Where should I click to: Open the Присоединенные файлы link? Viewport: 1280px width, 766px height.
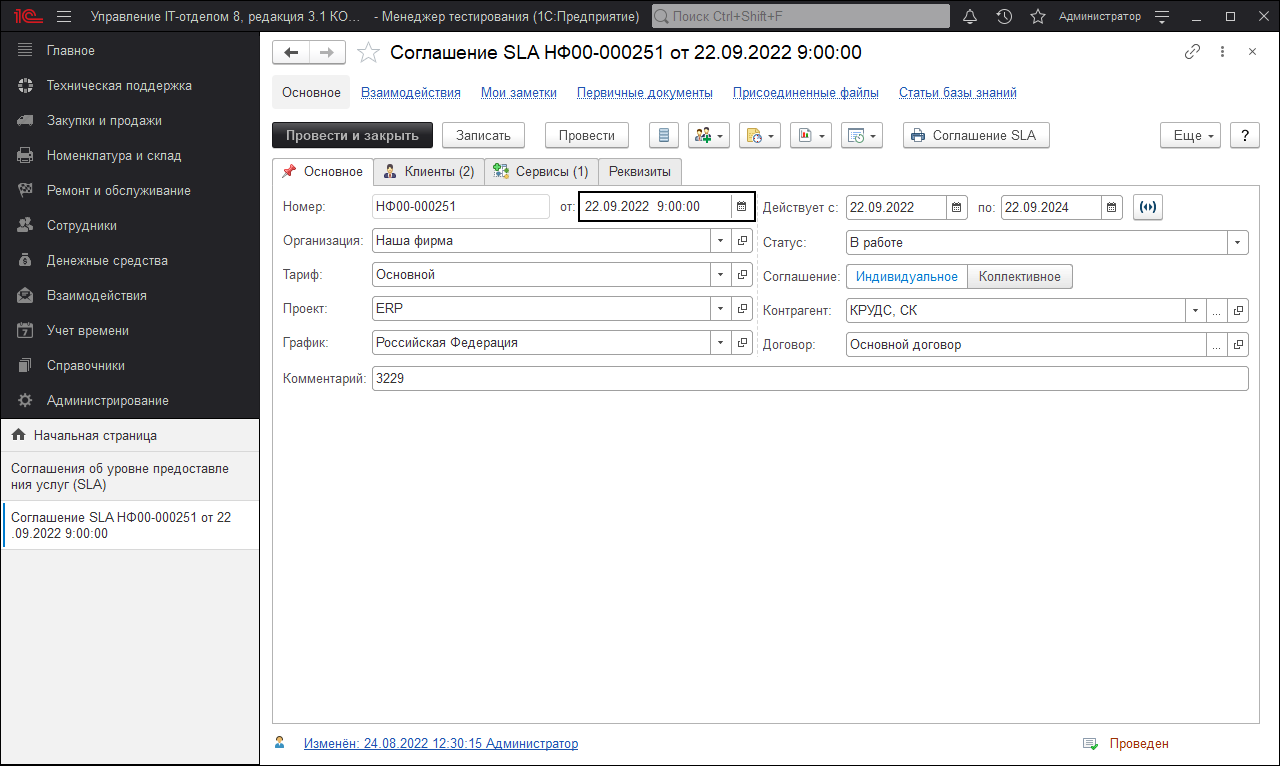coord(805,93)
